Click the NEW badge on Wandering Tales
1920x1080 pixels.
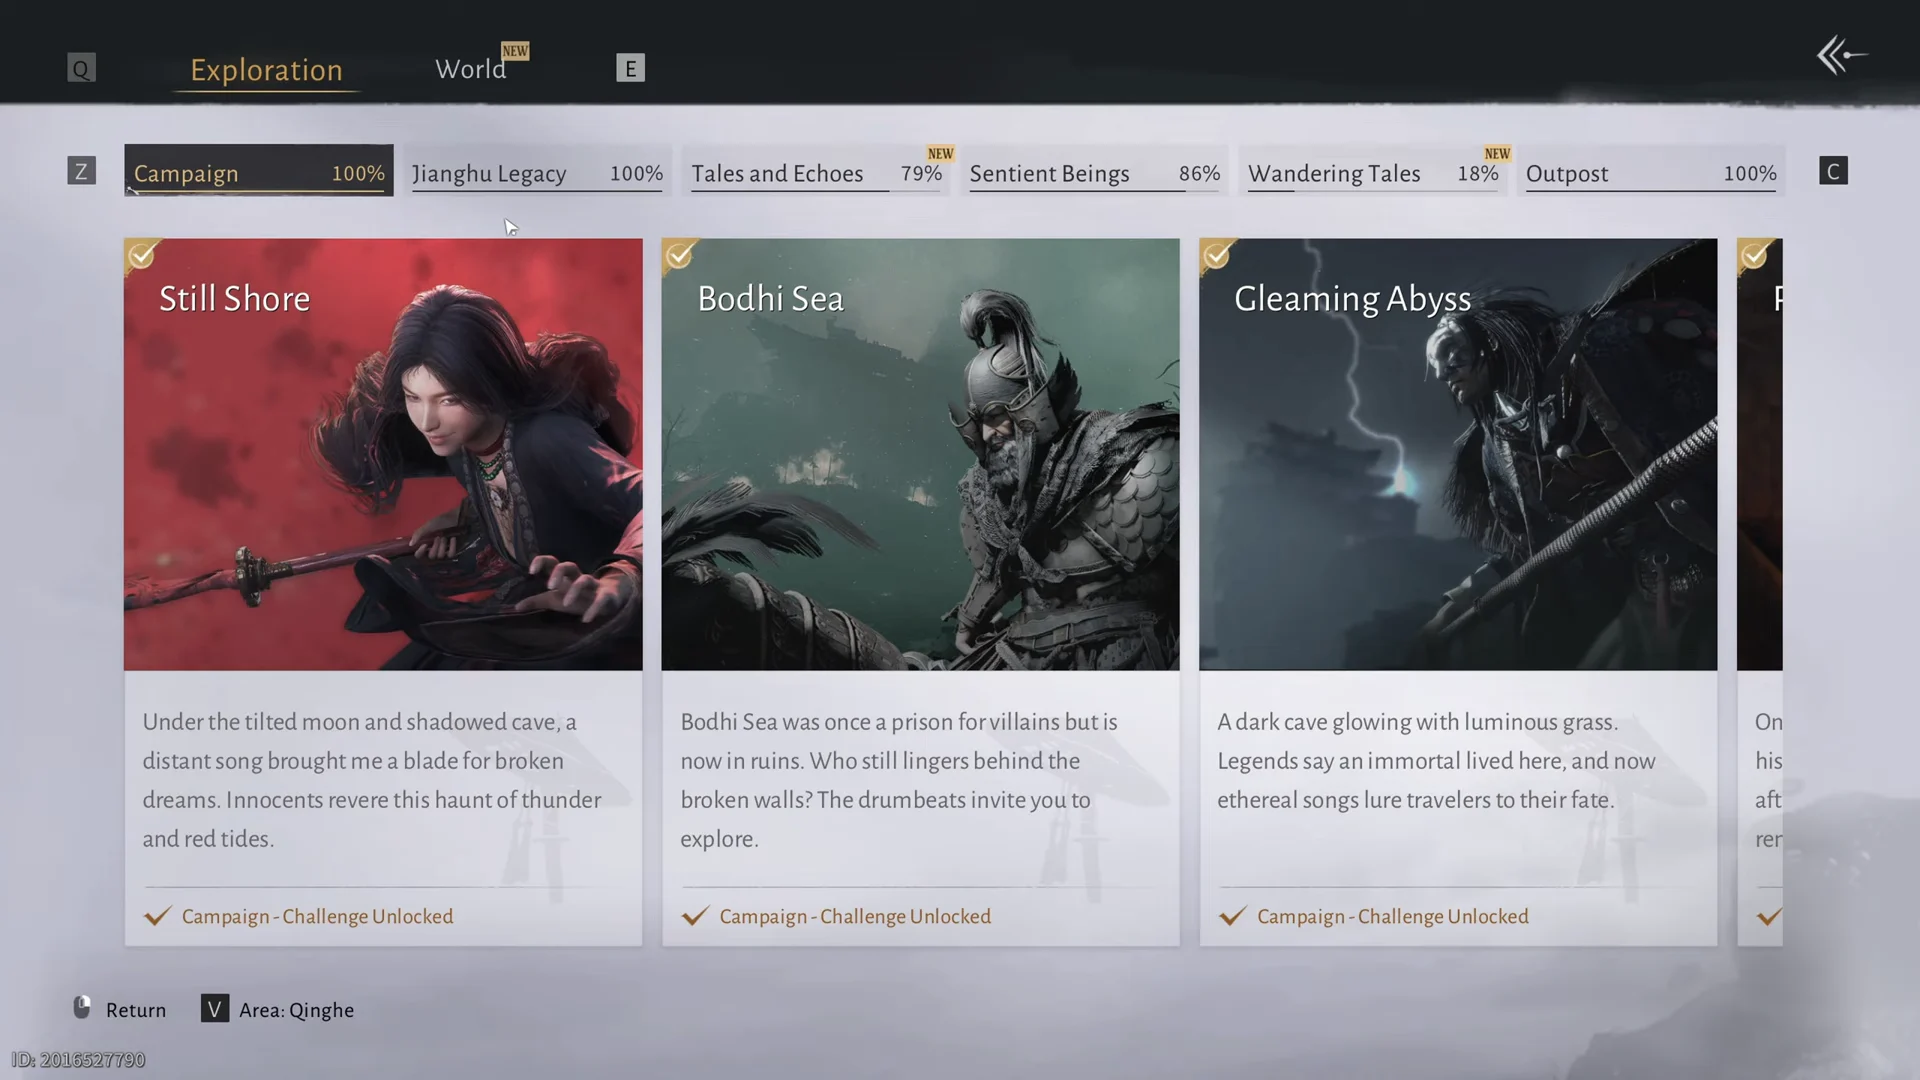coord(1497,154)
